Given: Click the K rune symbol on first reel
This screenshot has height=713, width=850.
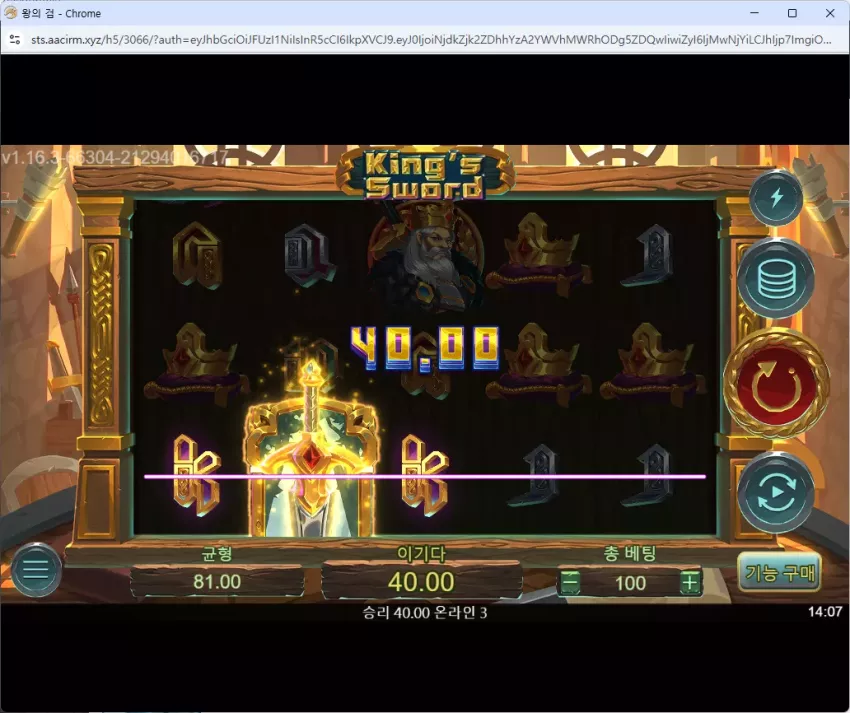Looking at the screenshot, I should pos(197,475).
